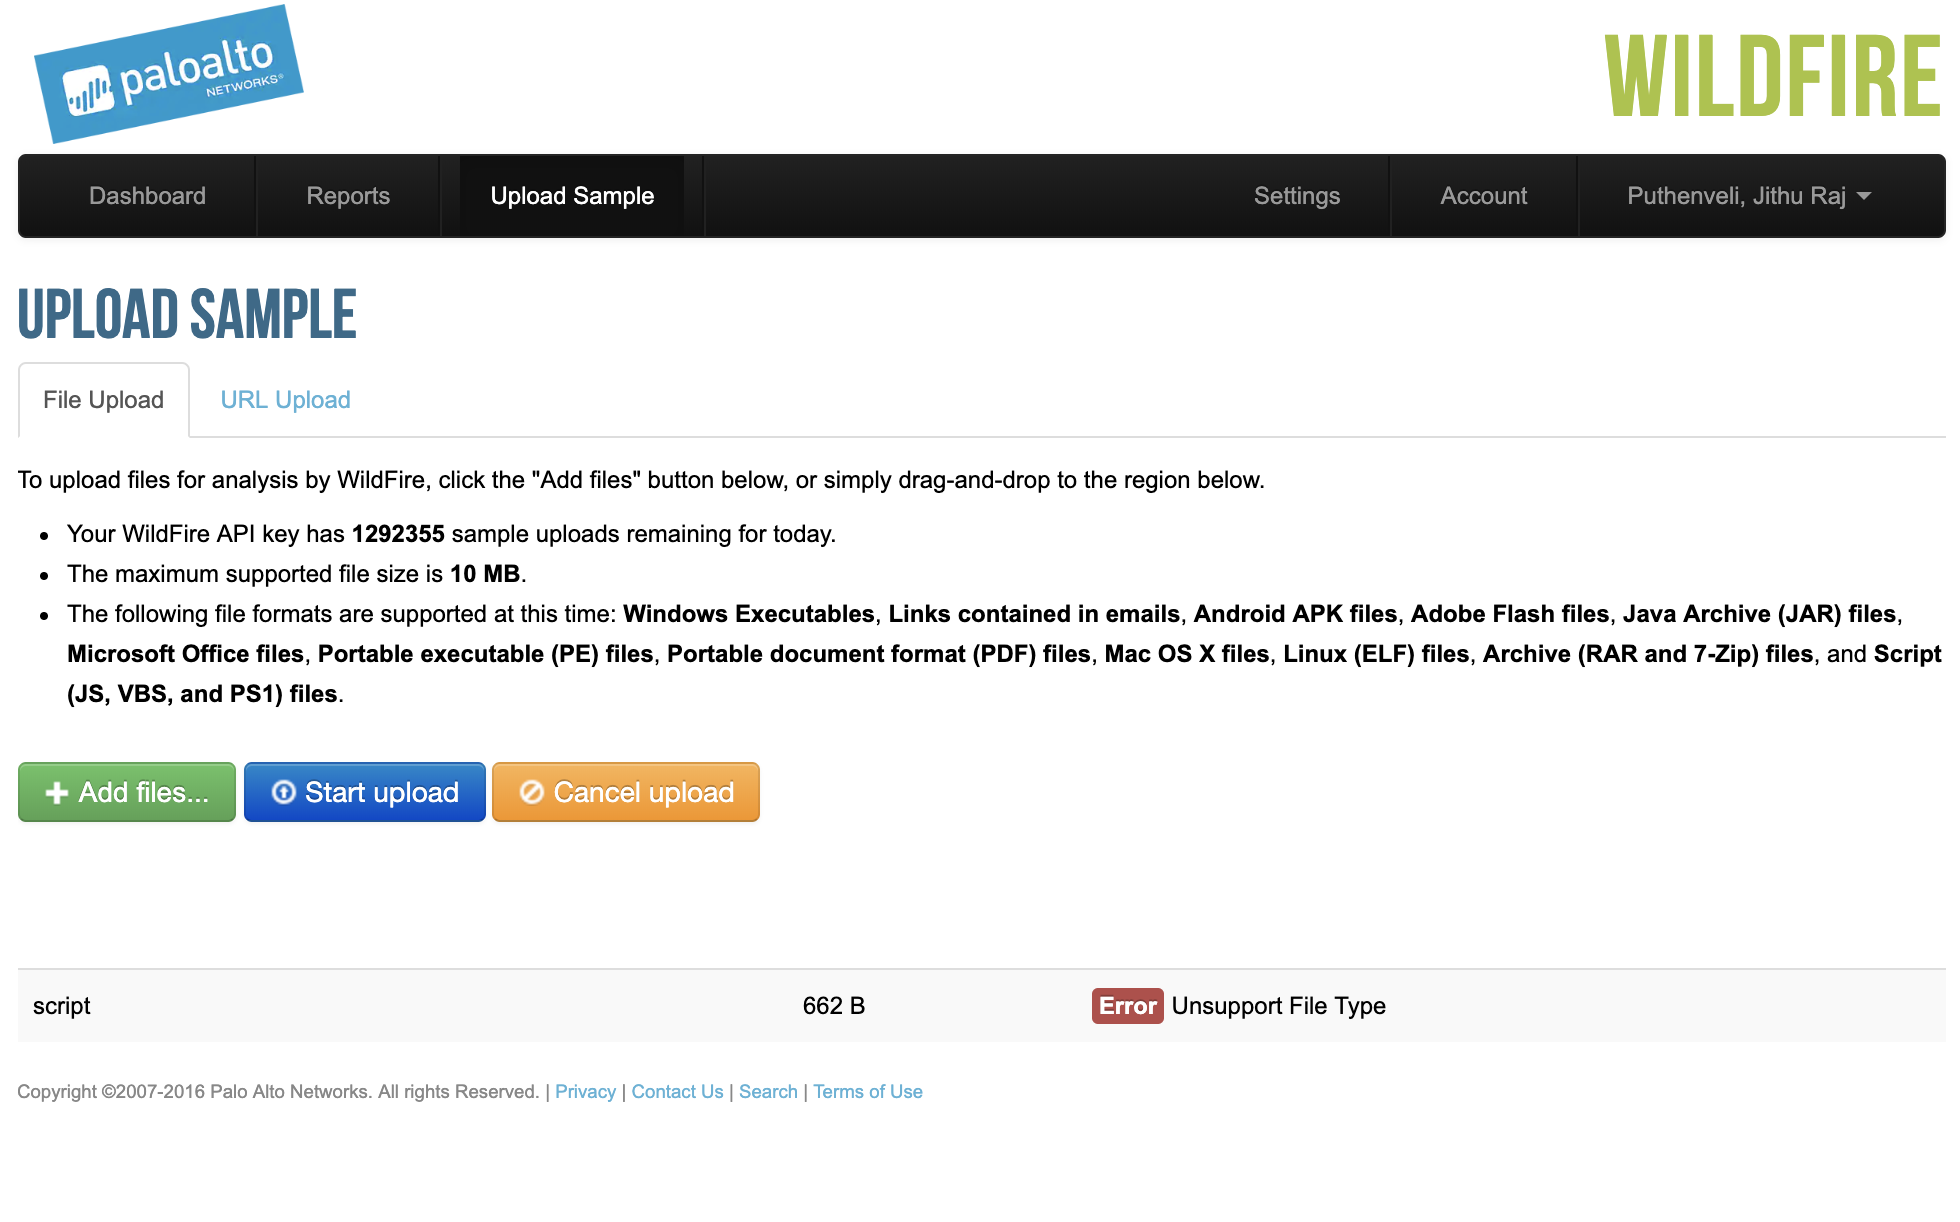Image resolution: width=1960 pixels, height=1222 pixels.
Task: Select the Dashboard navigation item
Action: point(147,196)
